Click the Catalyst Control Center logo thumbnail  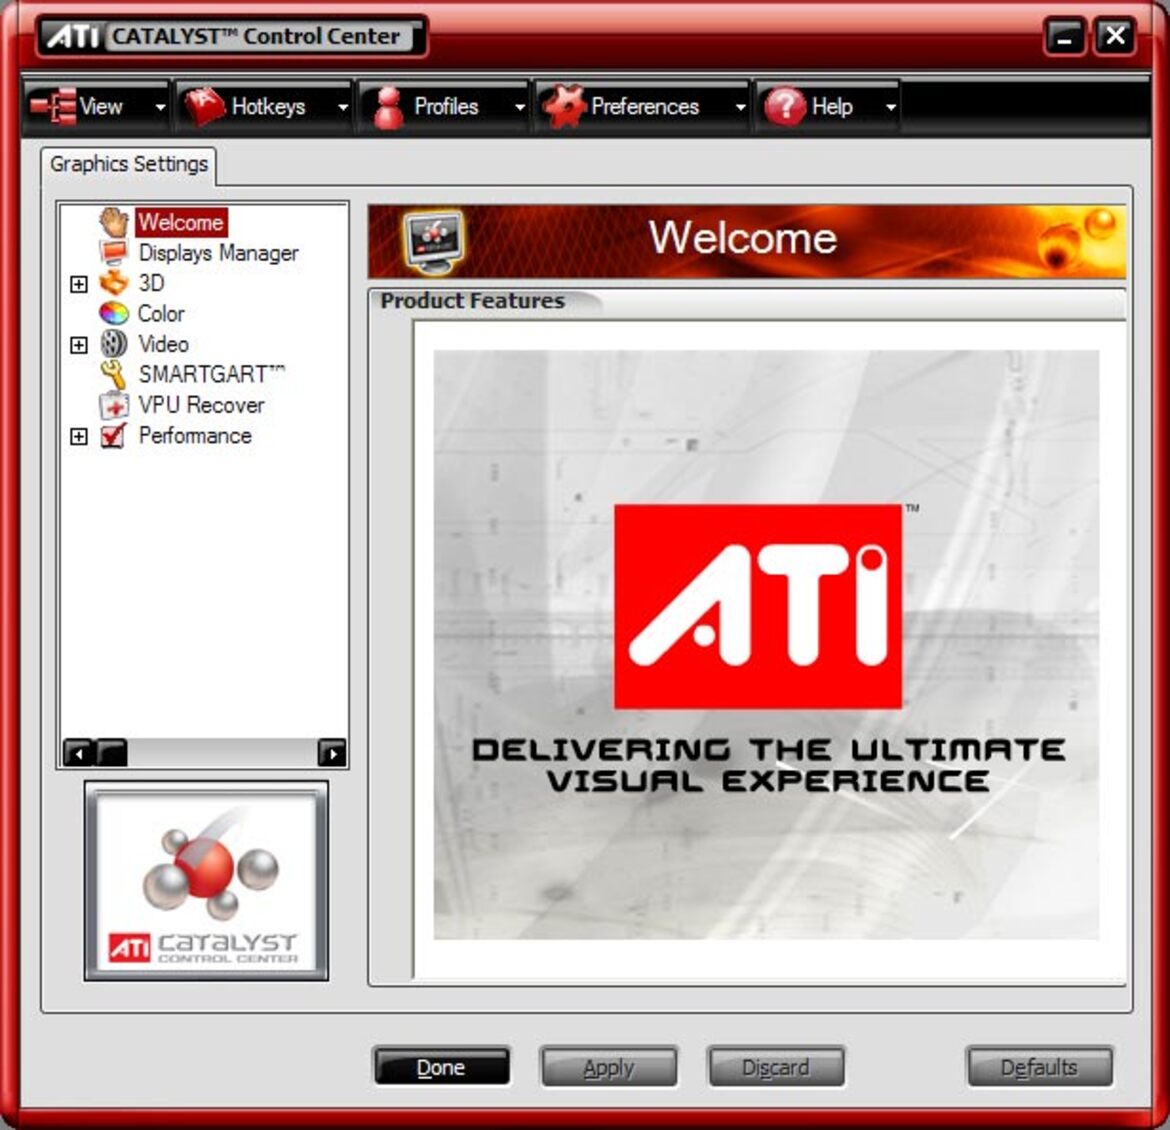207,881
